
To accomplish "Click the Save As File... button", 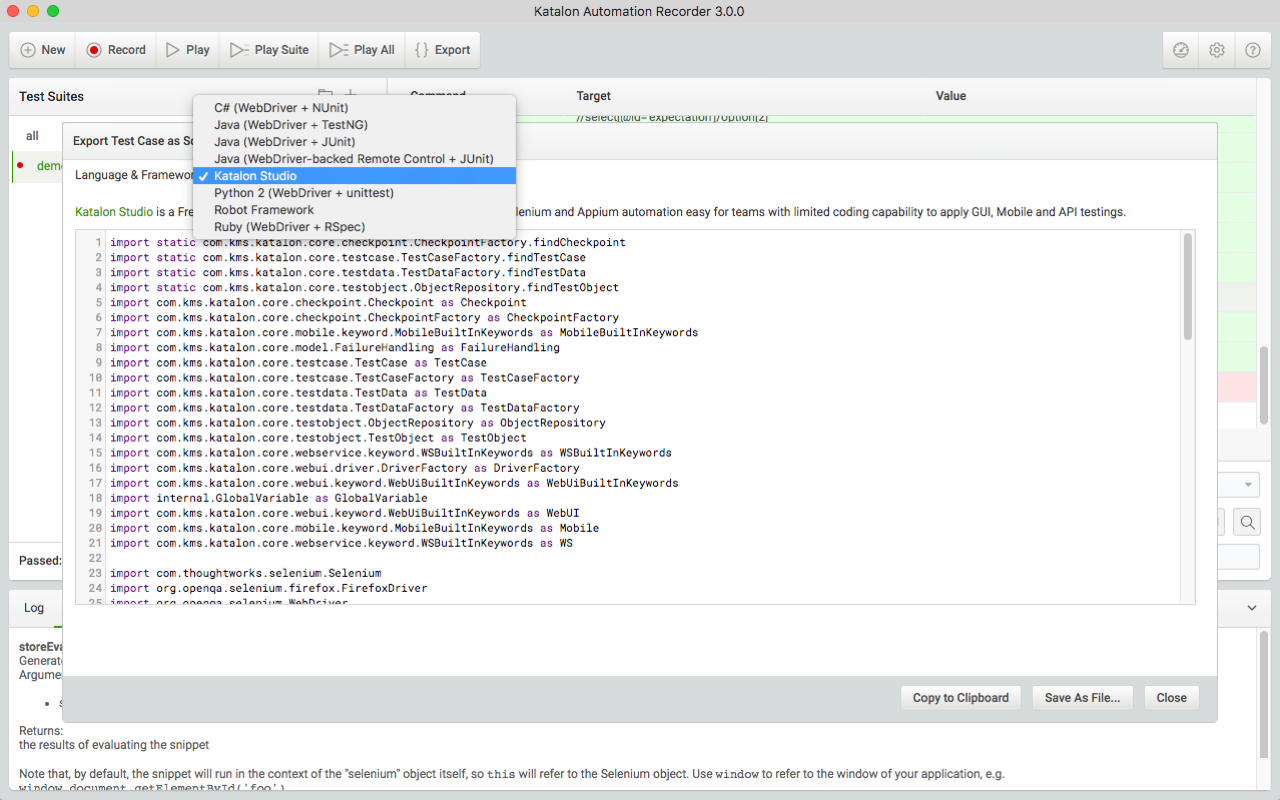I will tap(1082, 698).
